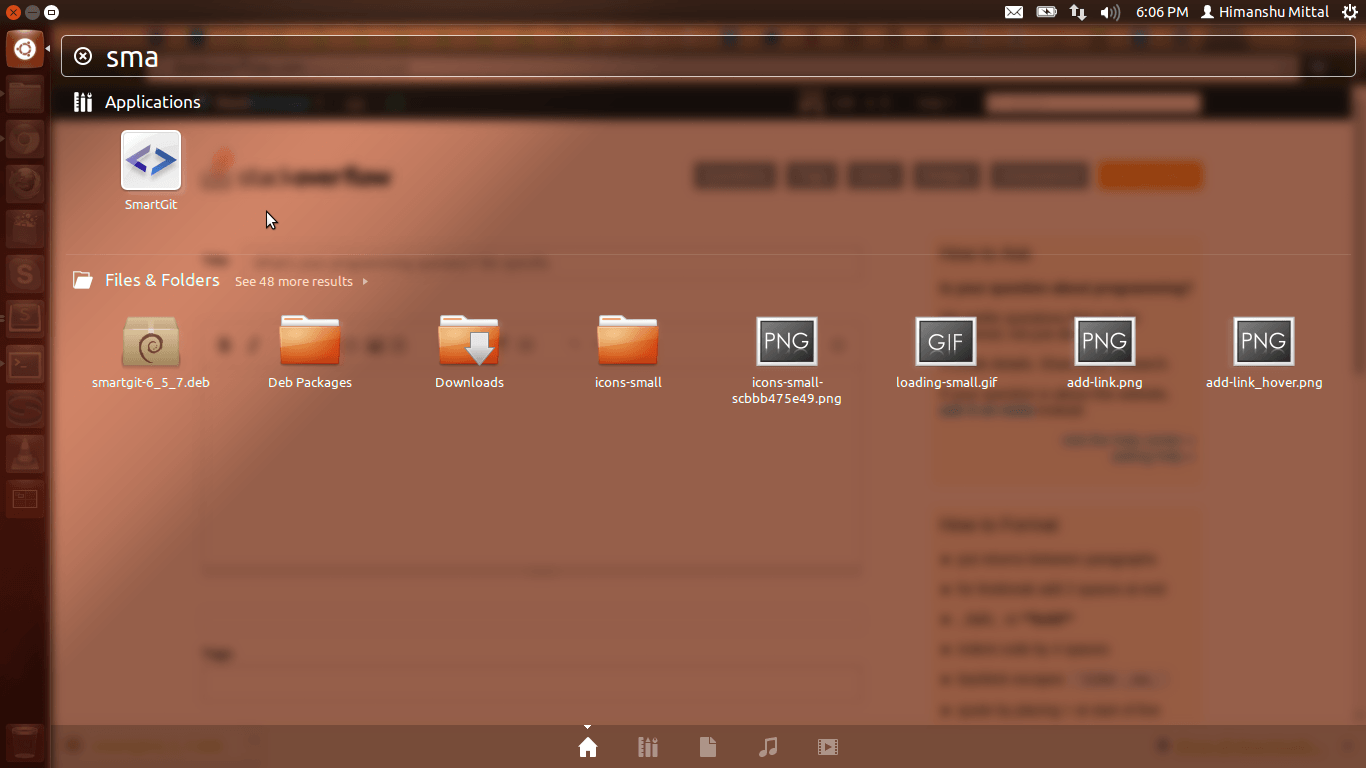Switch to the Applications lens

point(648,747)
